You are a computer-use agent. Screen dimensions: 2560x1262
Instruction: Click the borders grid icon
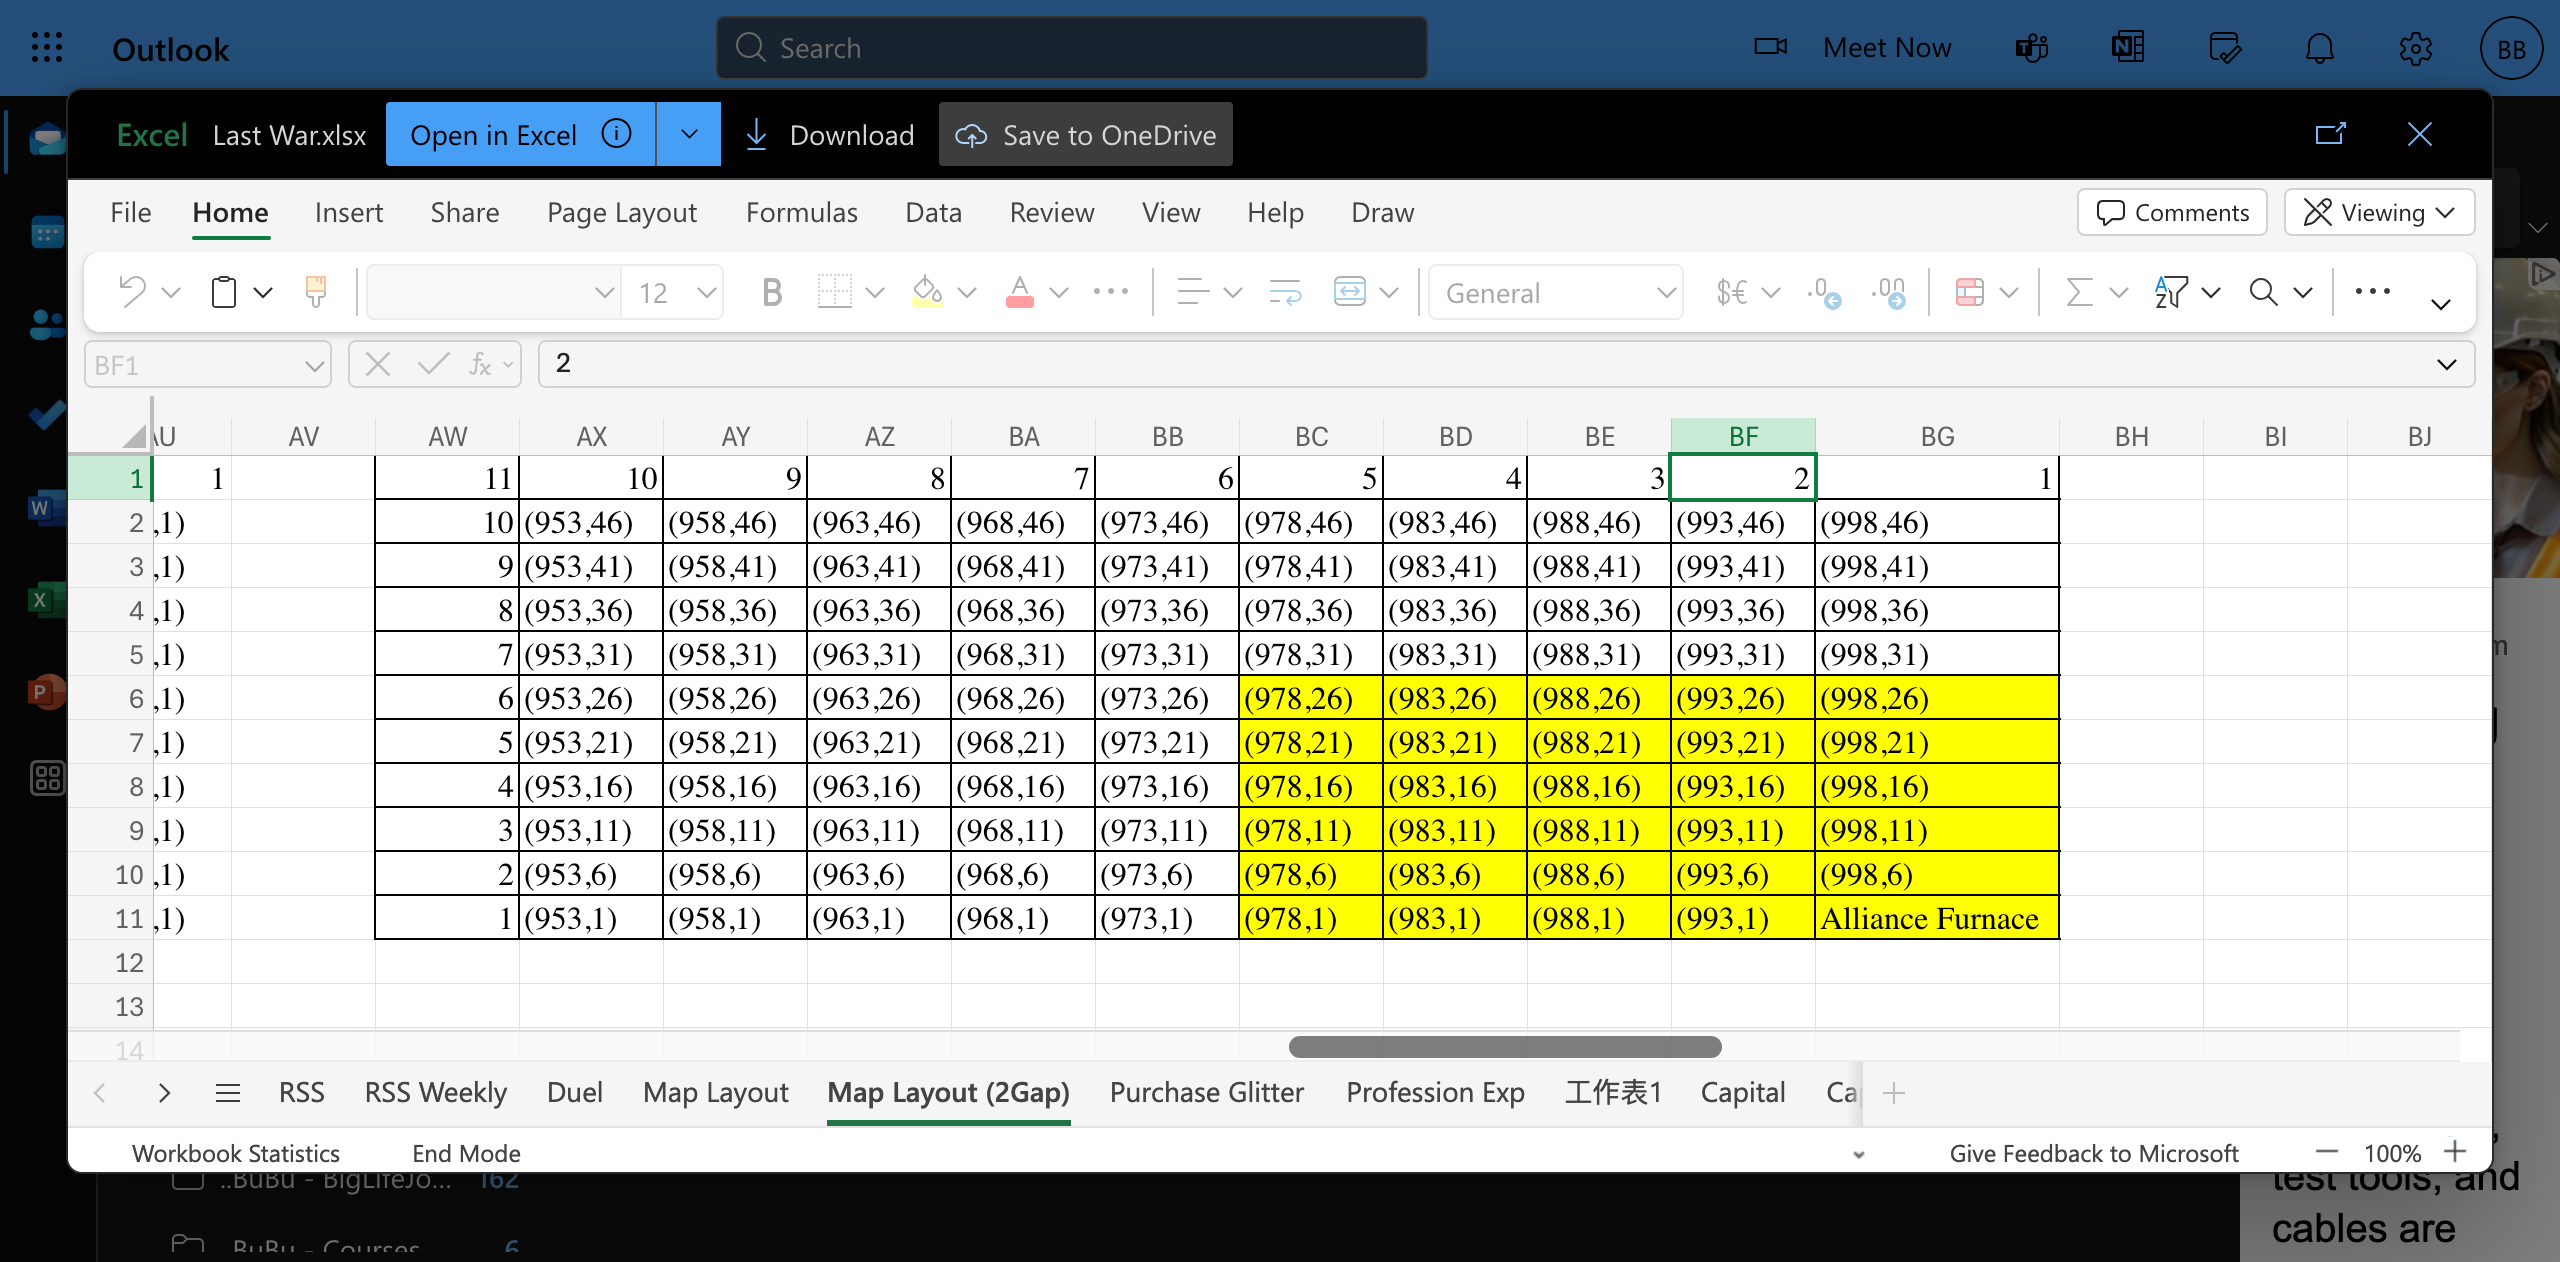click(x=834, y=292)
